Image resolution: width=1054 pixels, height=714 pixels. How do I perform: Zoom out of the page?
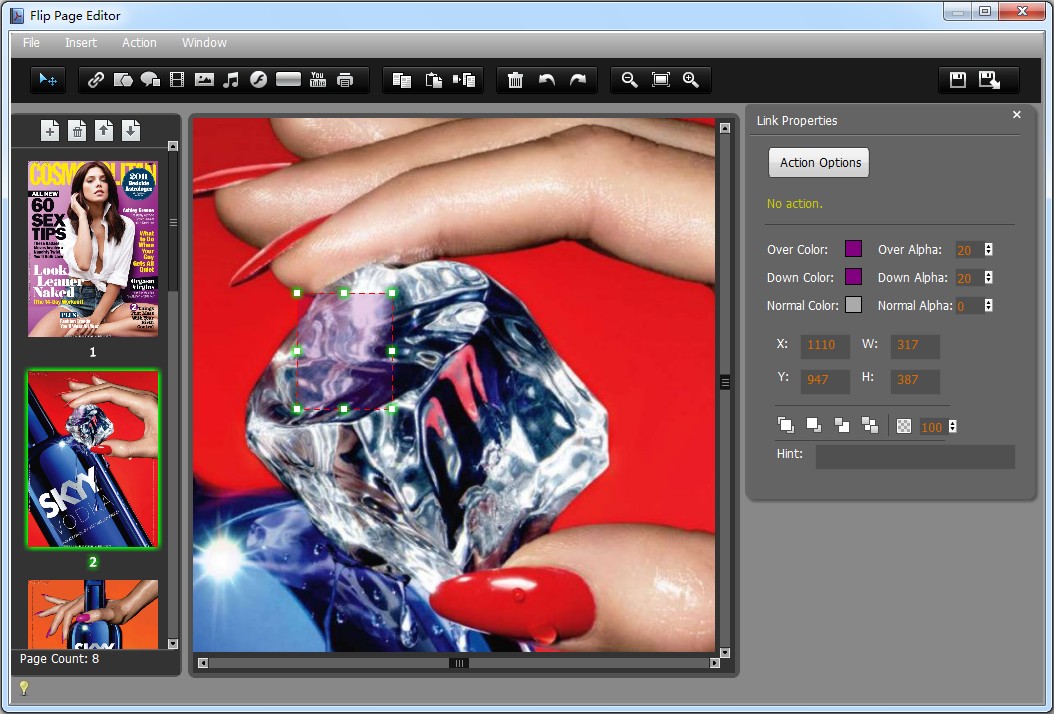click(629, 80)
